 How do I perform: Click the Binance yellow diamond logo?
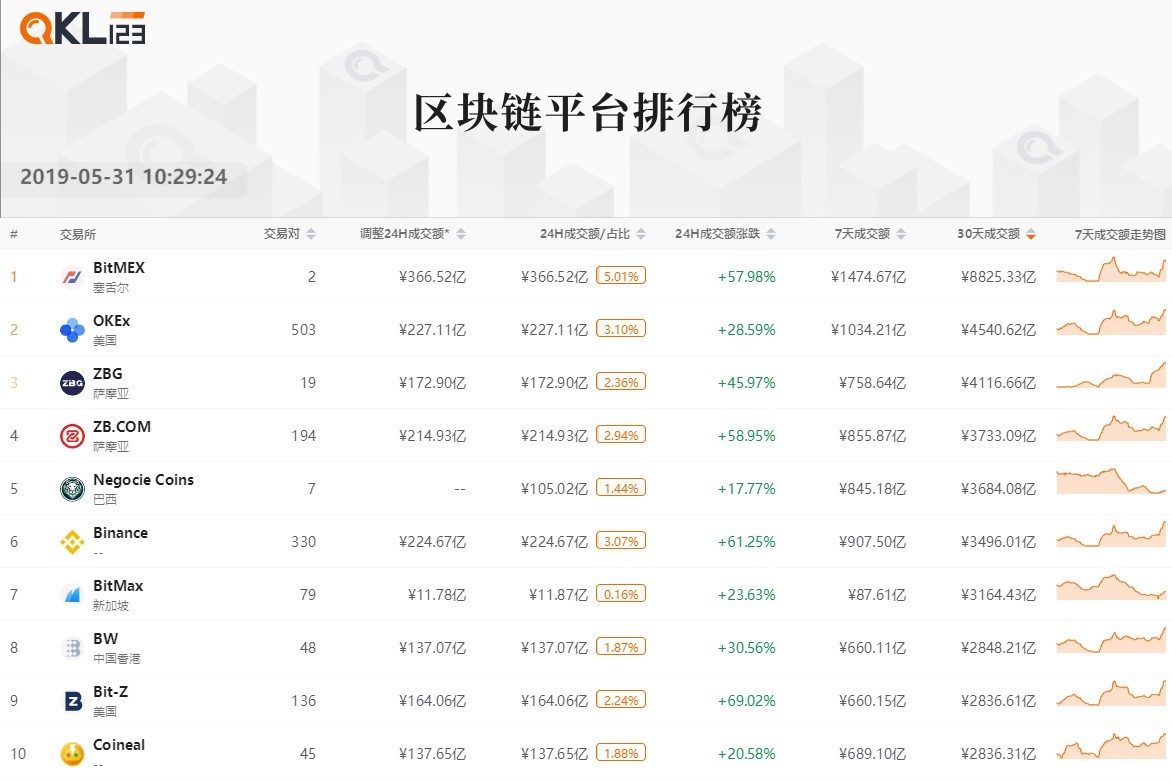point(72,543)
